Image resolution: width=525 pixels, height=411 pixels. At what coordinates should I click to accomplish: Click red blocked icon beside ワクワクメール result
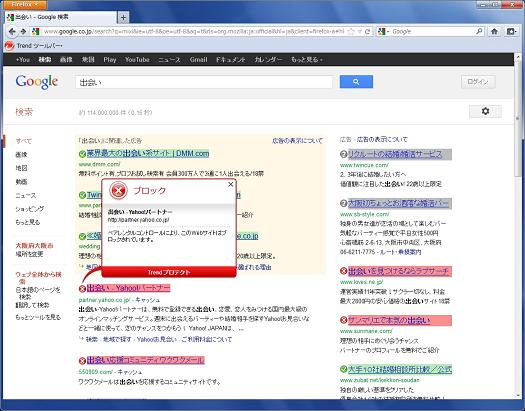82,360
